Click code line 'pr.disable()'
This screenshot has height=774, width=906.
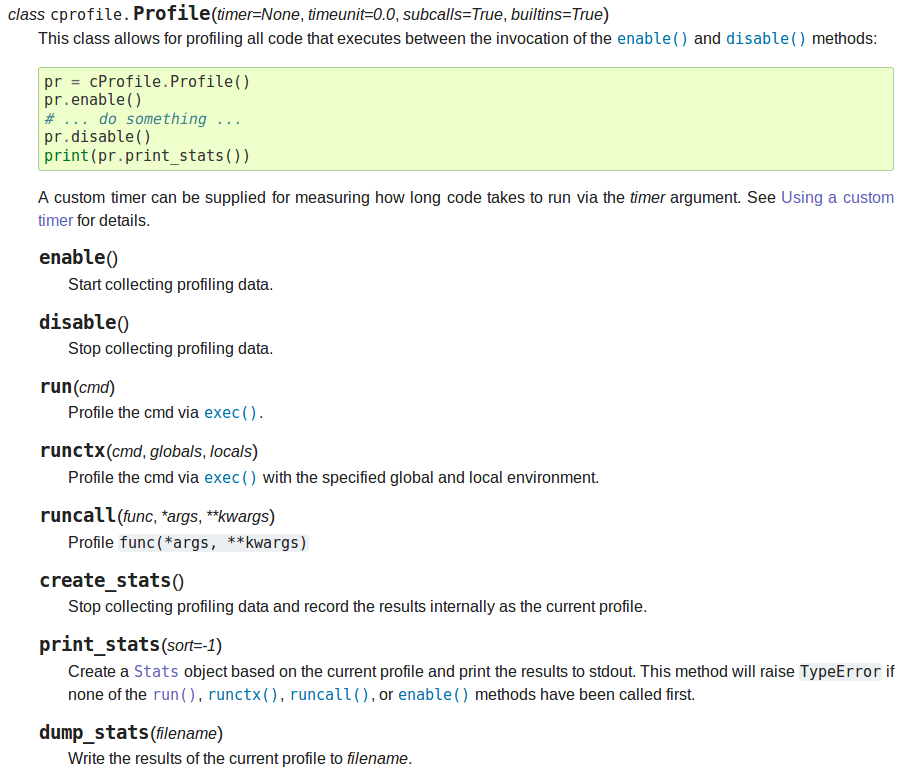coord(98,137)
